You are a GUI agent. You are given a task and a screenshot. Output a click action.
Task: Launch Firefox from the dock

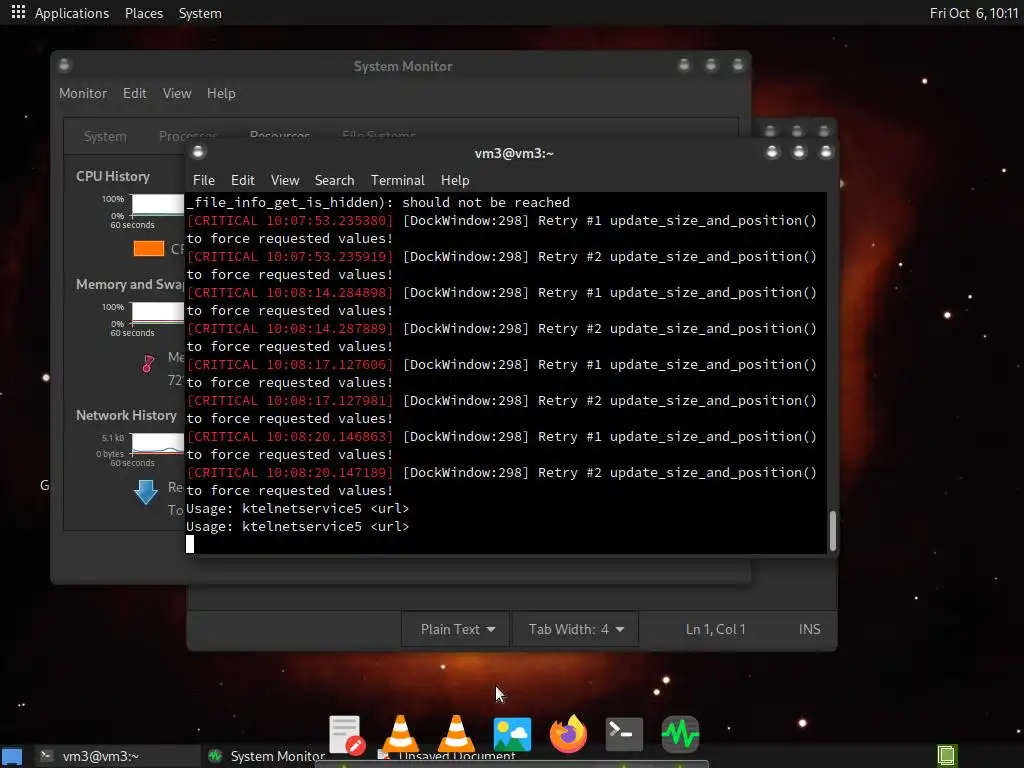tap(568, 733)
